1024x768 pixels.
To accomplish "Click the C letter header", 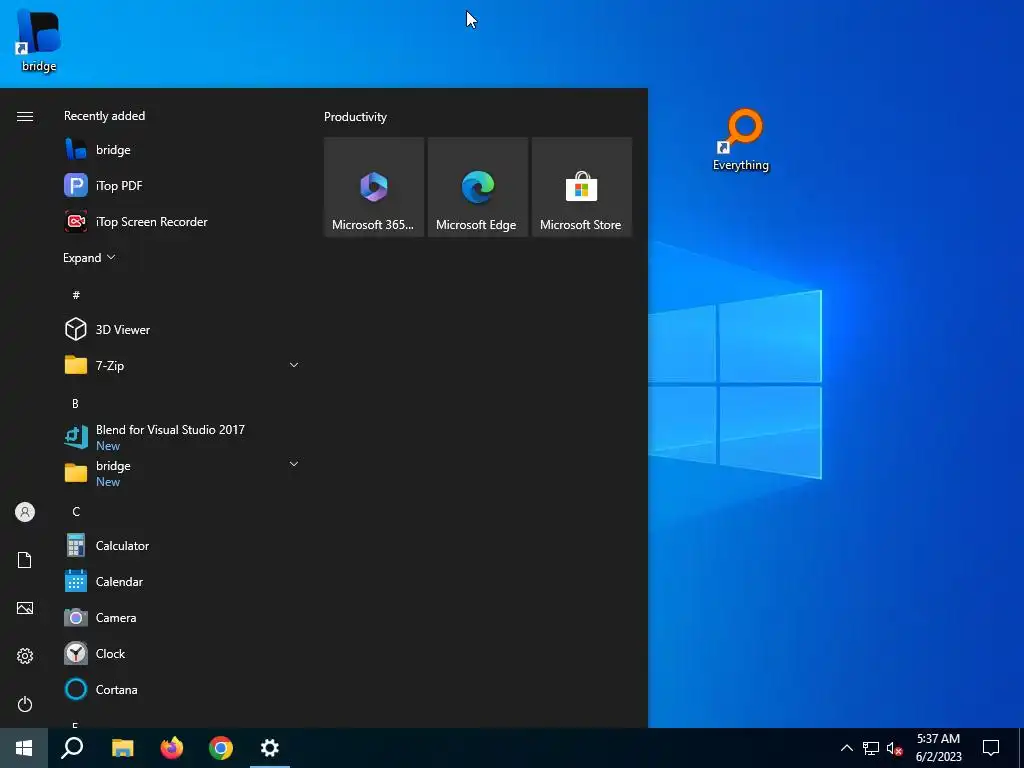I will click(x=76, y=511).
